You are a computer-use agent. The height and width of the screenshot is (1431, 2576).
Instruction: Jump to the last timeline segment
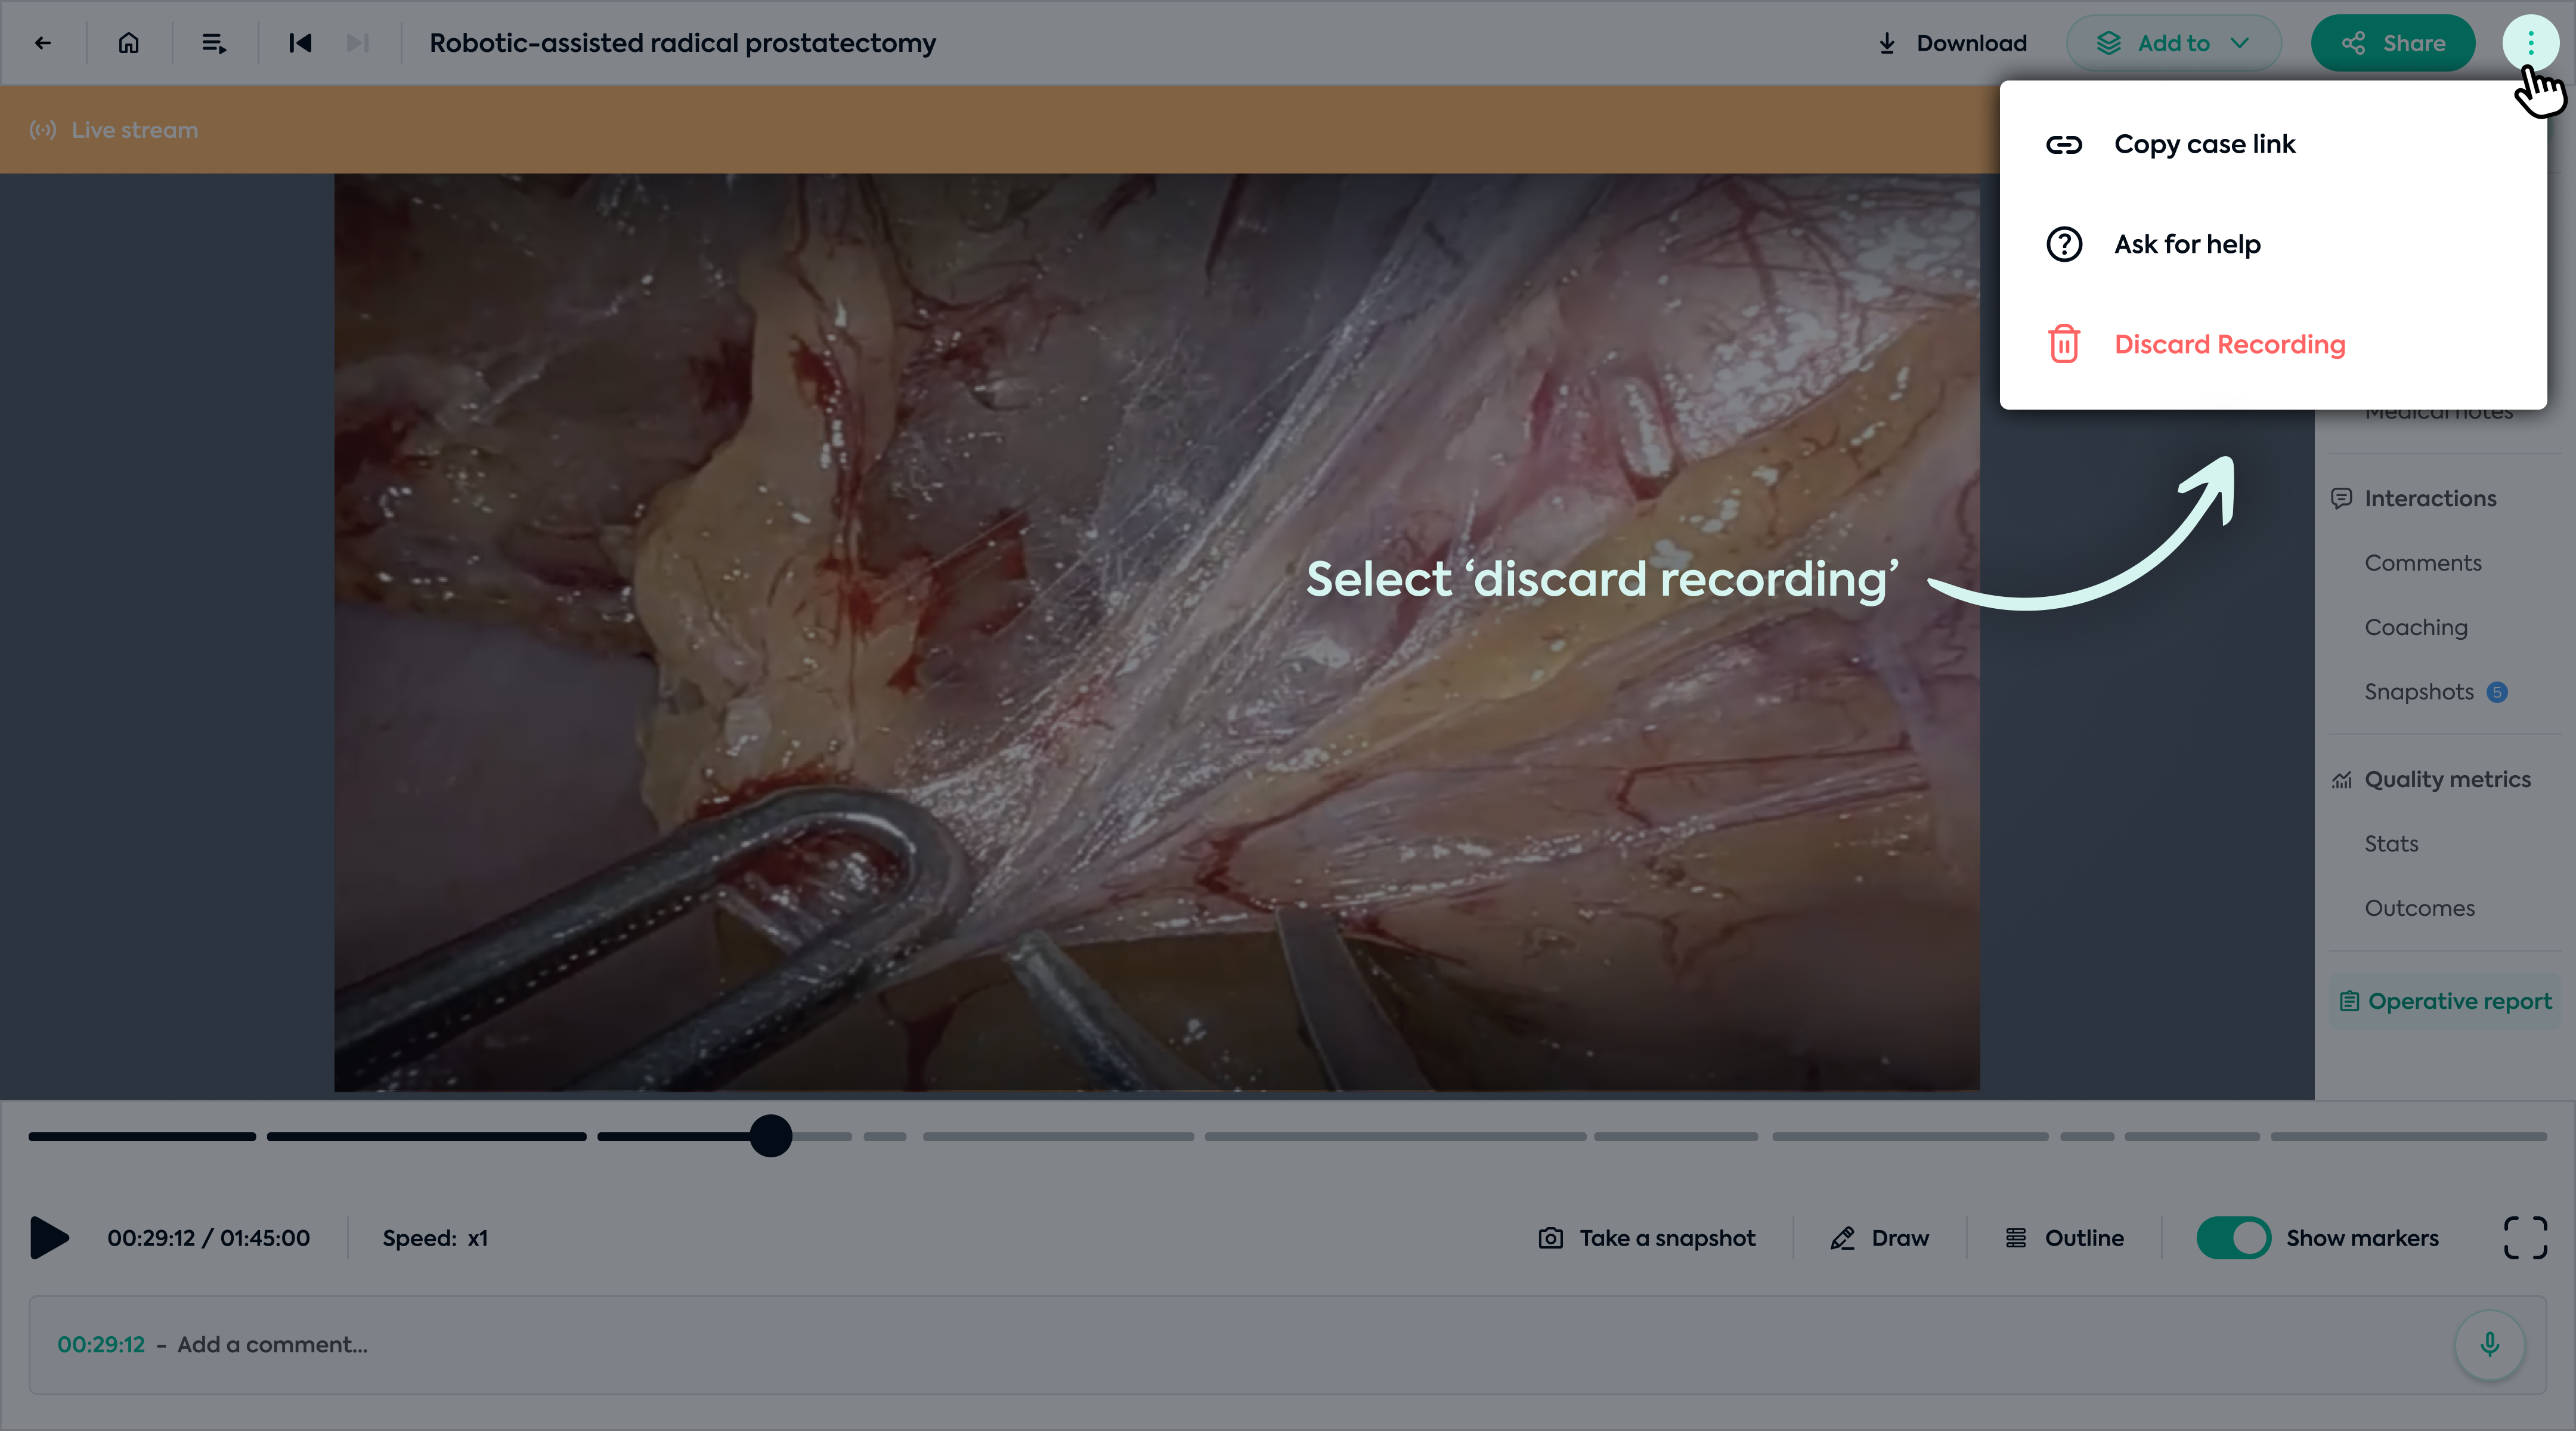(x=2408, y=1137)
